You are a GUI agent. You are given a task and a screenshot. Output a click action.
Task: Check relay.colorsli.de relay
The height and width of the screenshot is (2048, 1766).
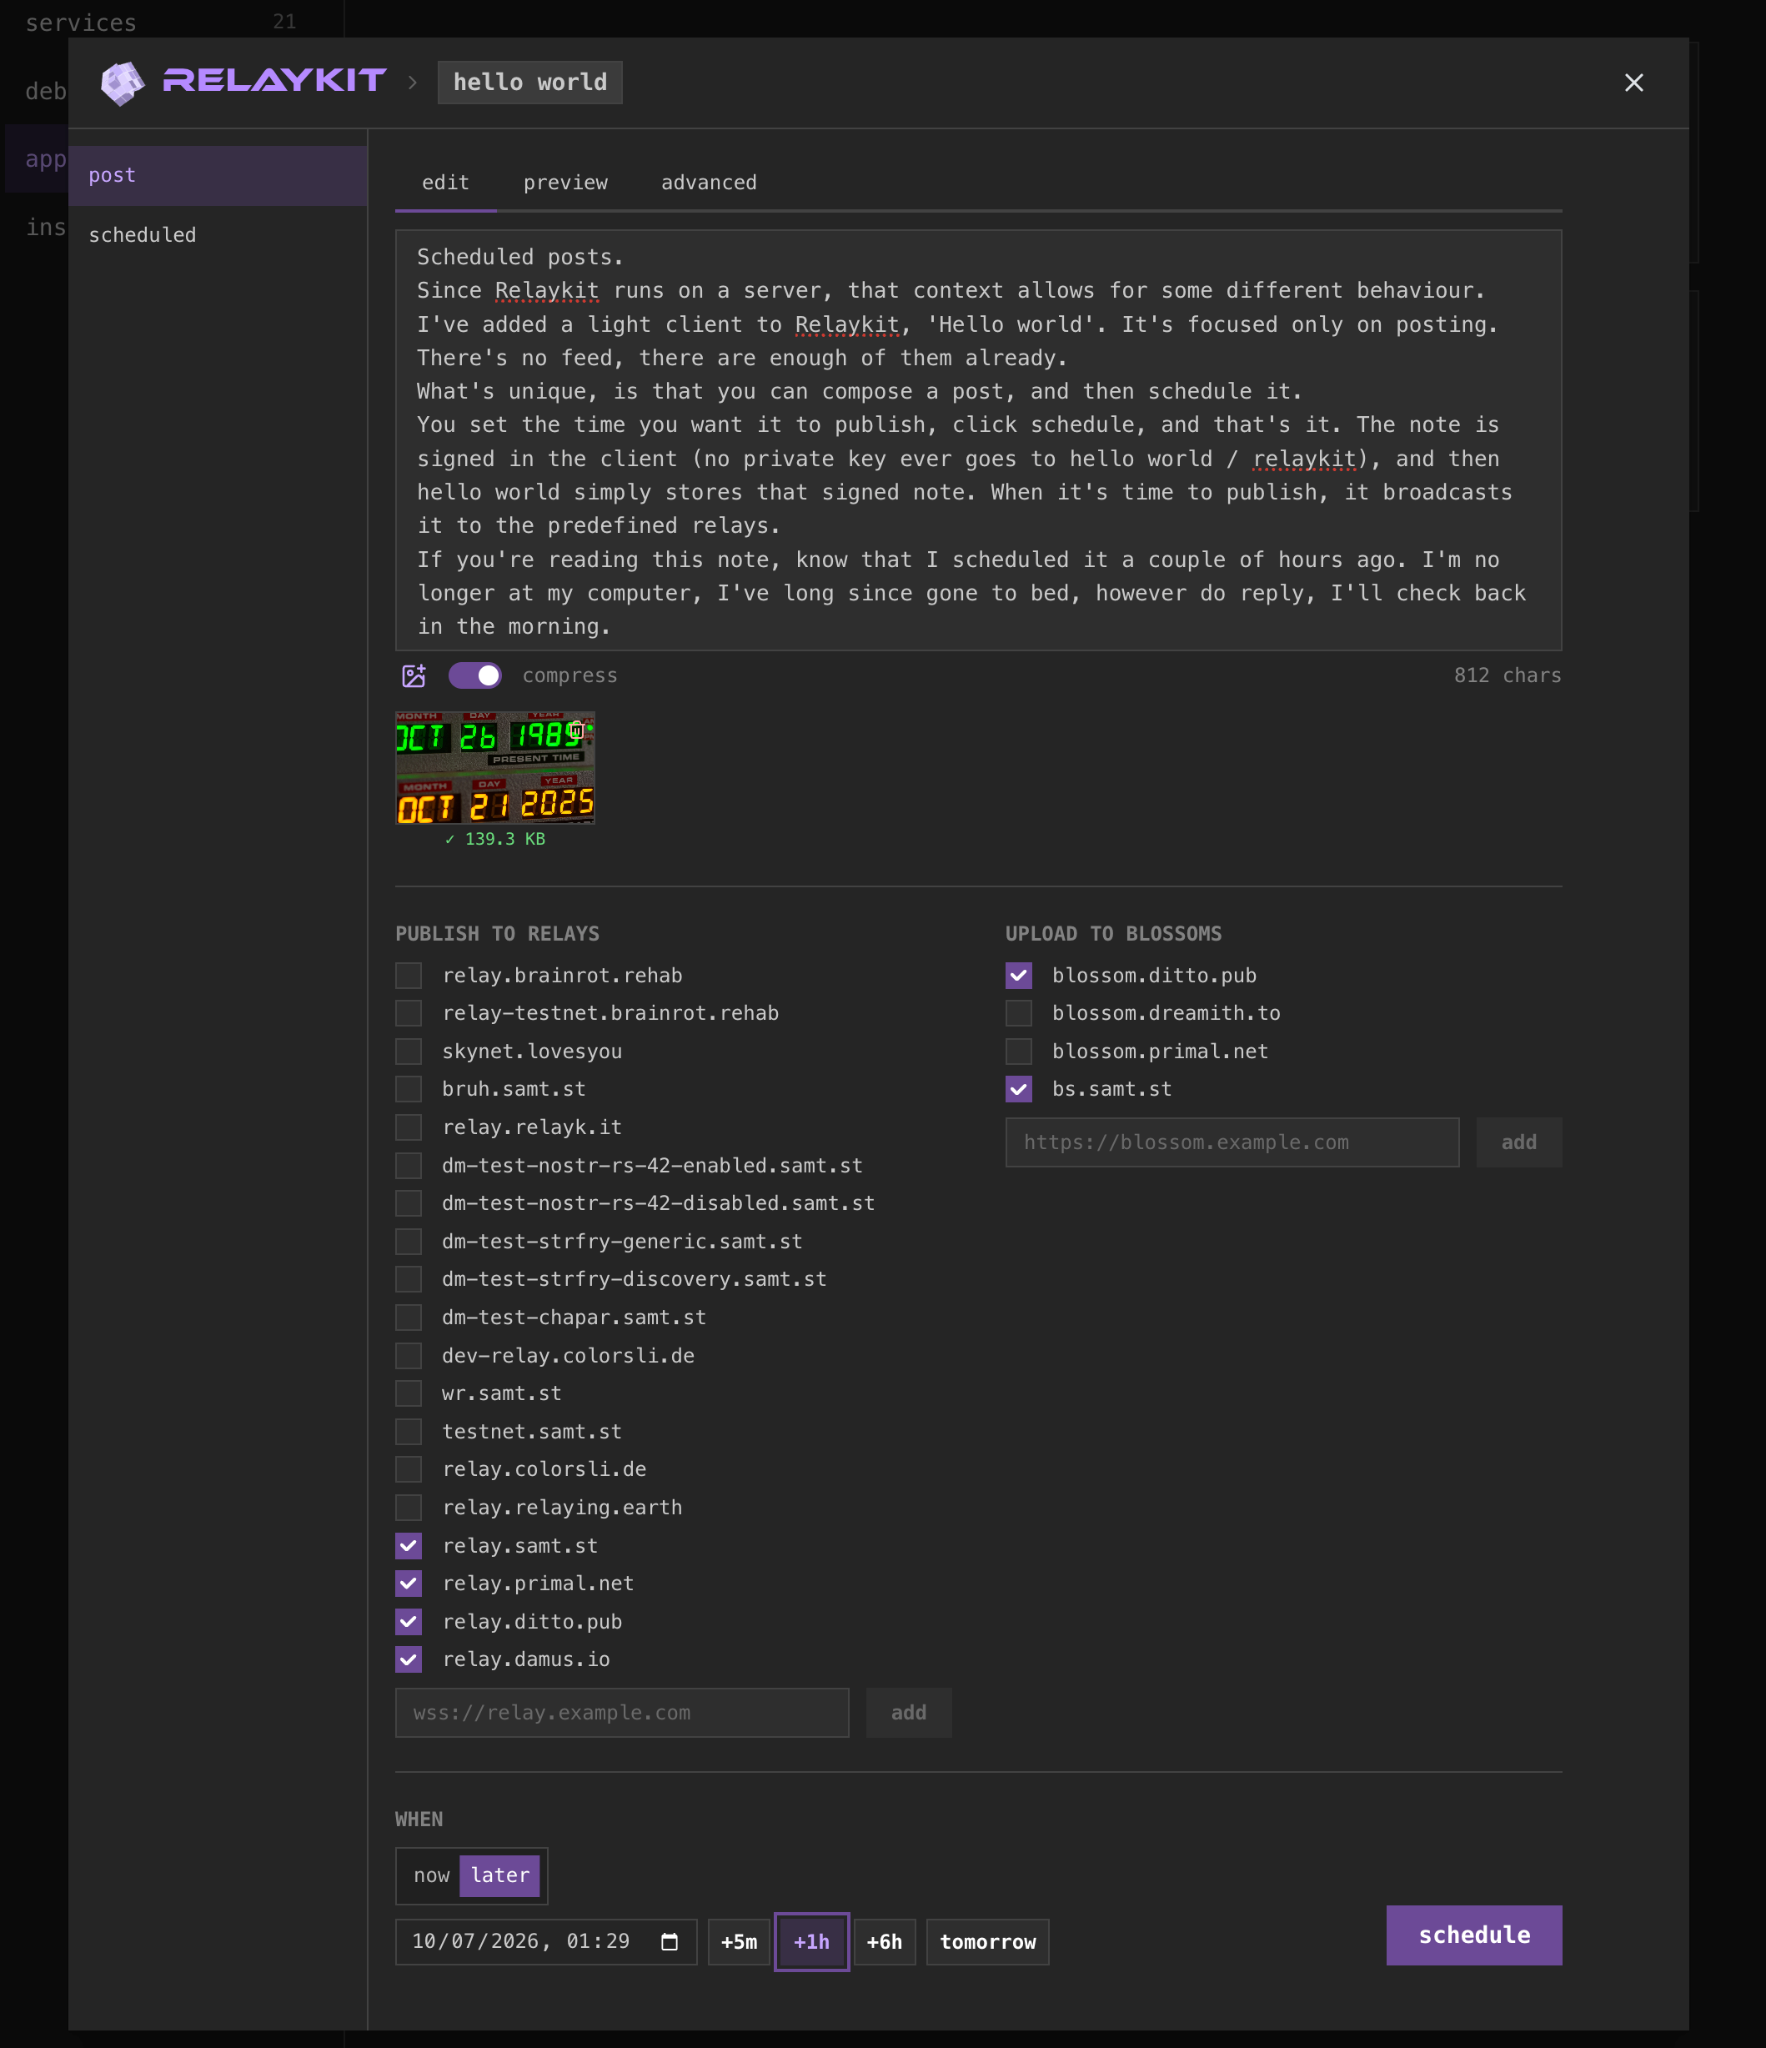408,1469
